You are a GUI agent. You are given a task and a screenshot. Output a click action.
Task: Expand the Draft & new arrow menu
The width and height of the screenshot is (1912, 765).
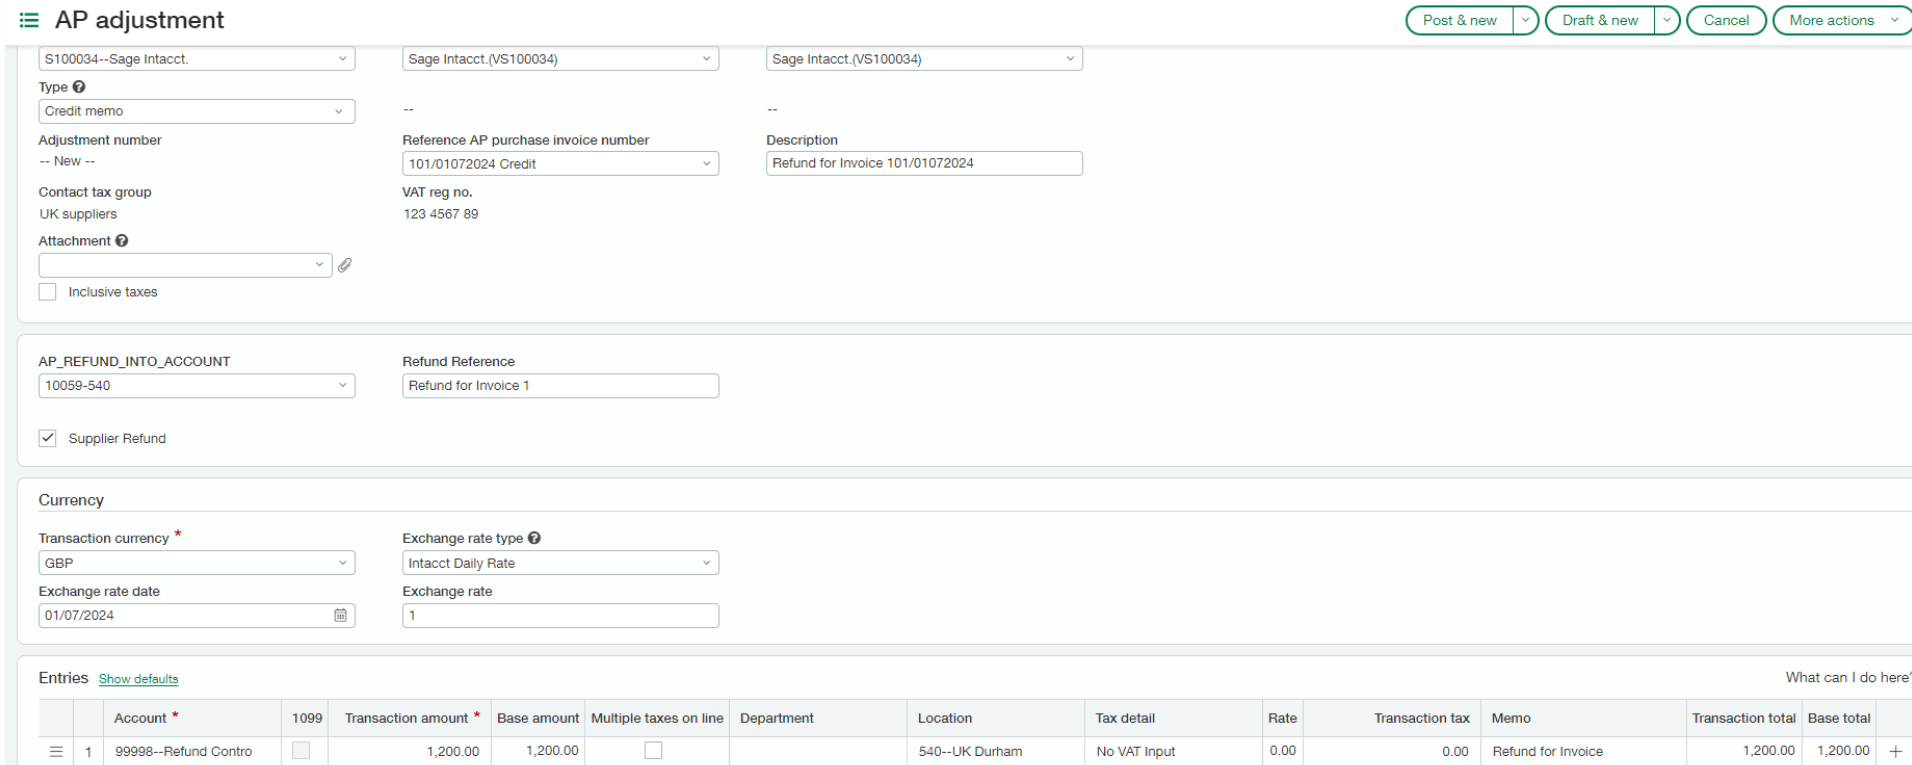pos(1667,20)
